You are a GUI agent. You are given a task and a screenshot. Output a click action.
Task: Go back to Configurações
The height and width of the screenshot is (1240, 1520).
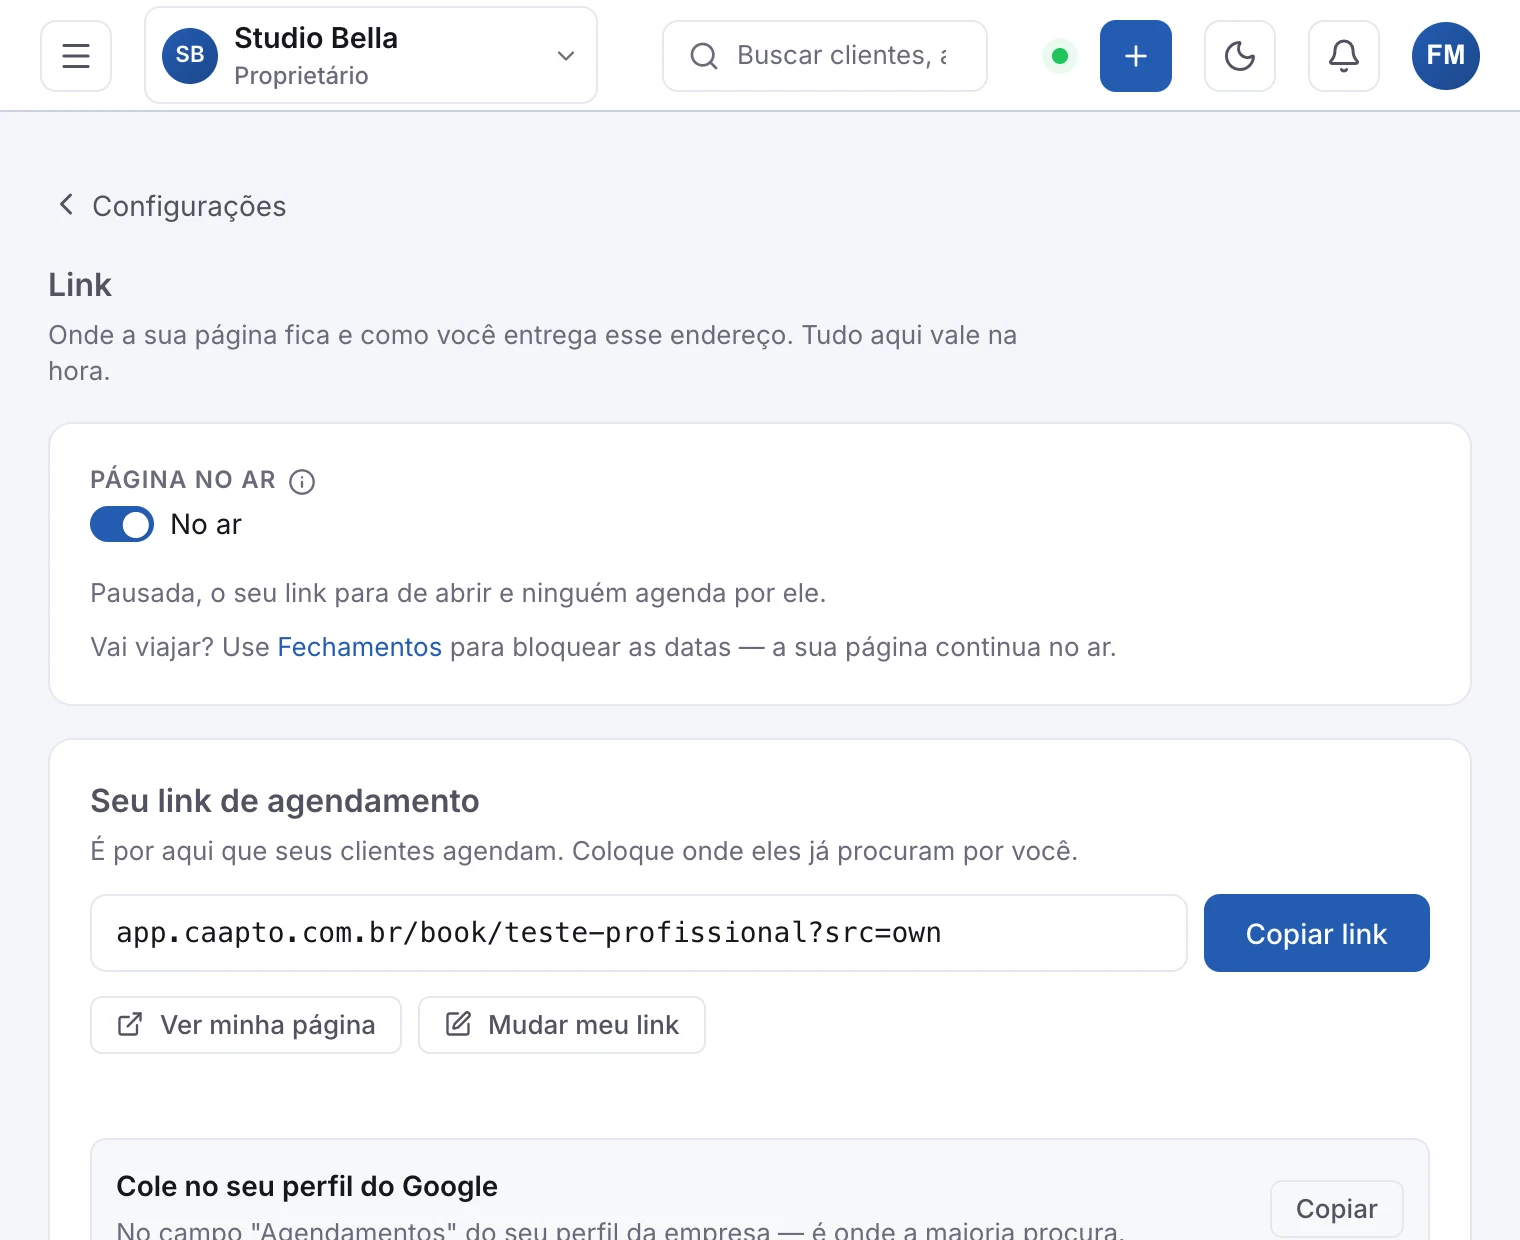point(172,206)
